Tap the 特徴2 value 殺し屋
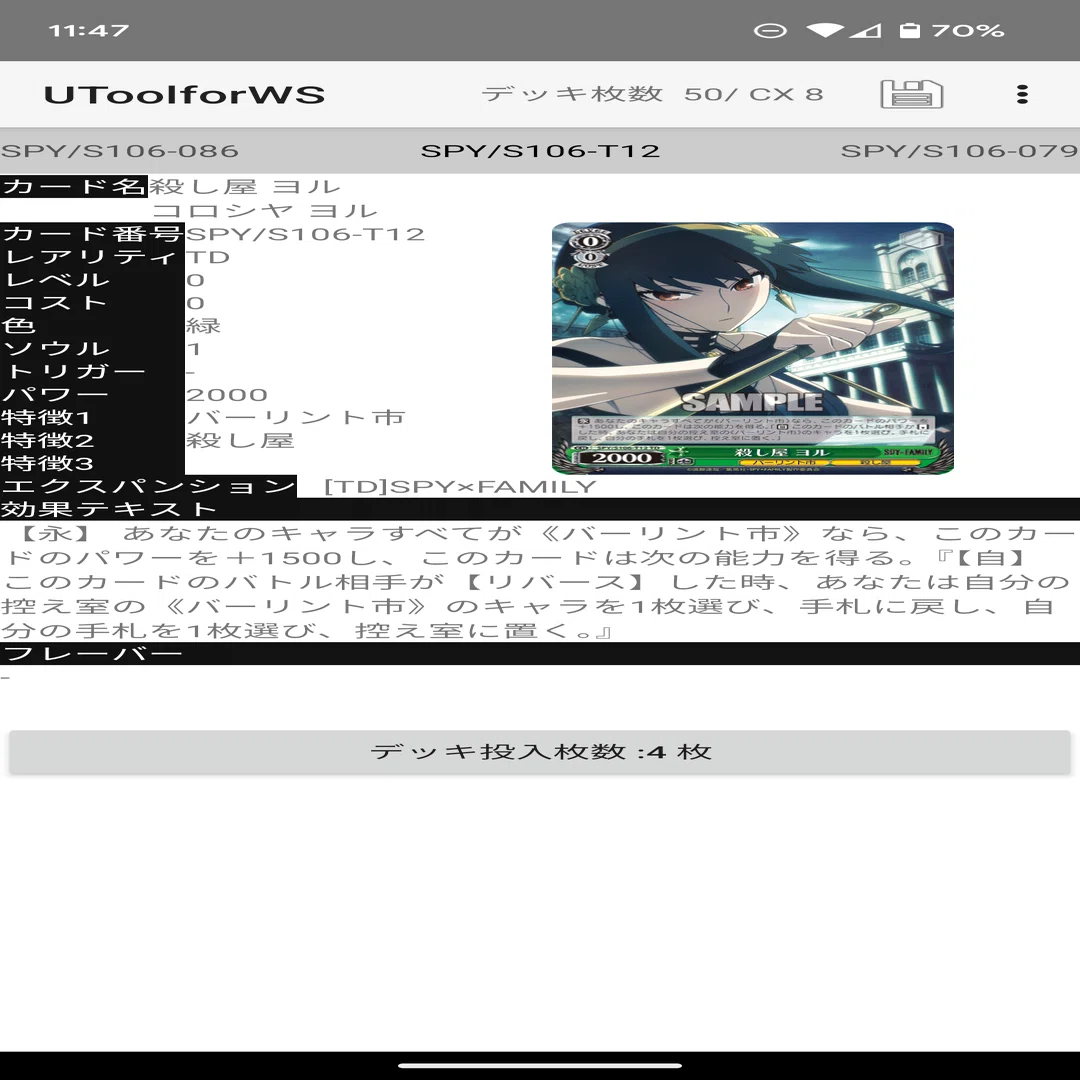1080x1080 pixels. pyautogui.click(x=240, y=440)
